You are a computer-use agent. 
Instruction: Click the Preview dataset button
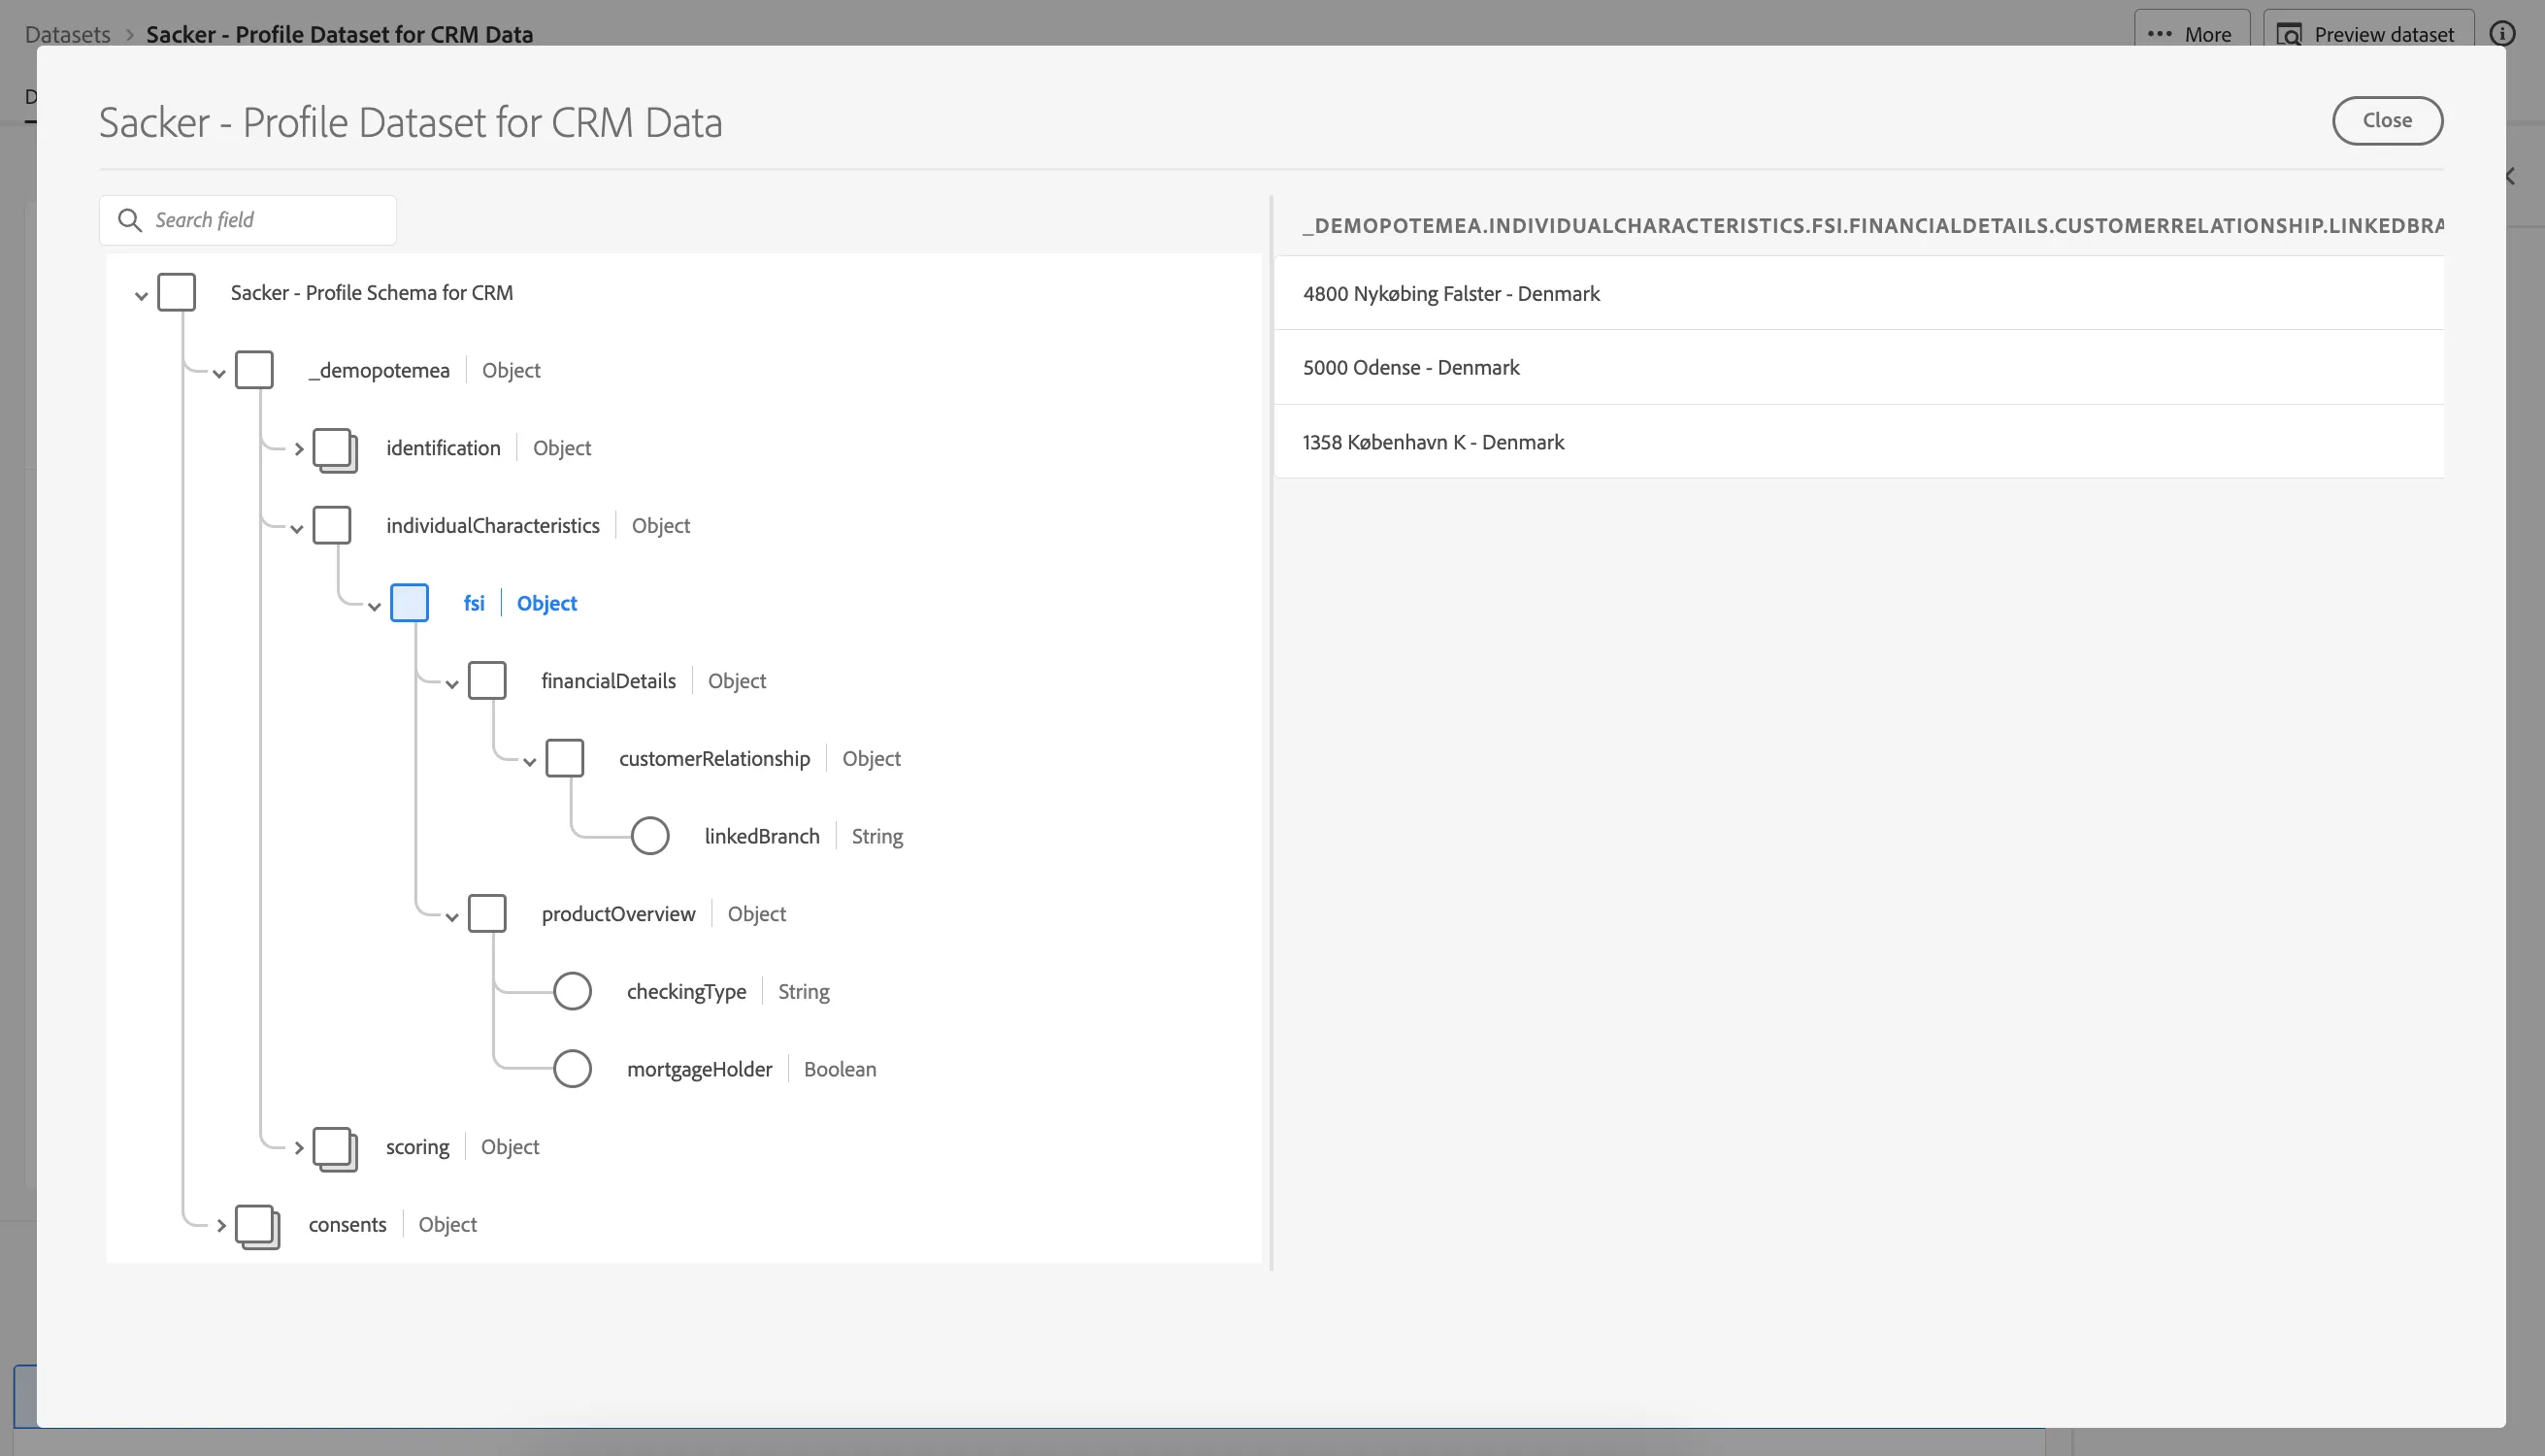(2367, 33)
